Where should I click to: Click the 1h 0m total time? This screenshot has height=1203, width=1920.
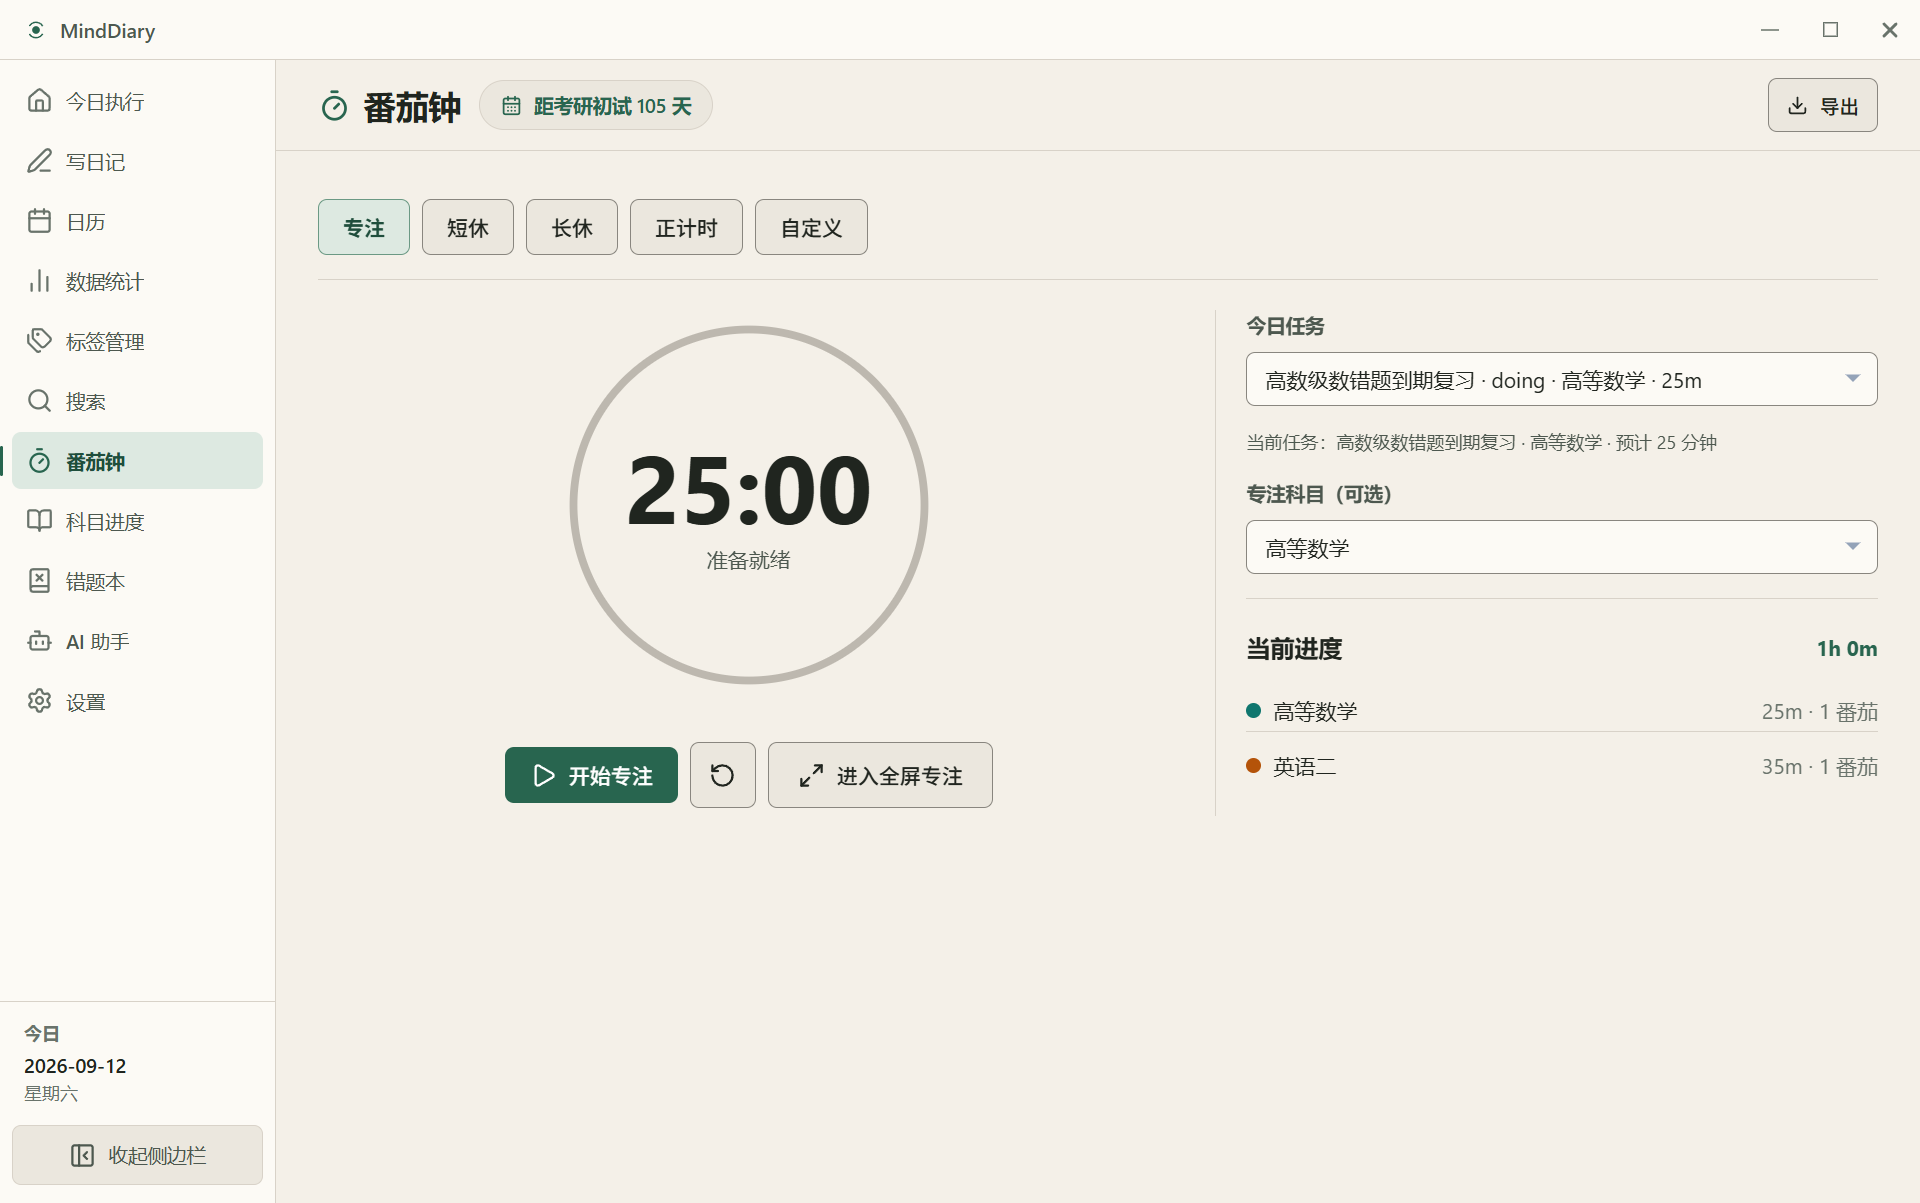tap(1847, 649)
